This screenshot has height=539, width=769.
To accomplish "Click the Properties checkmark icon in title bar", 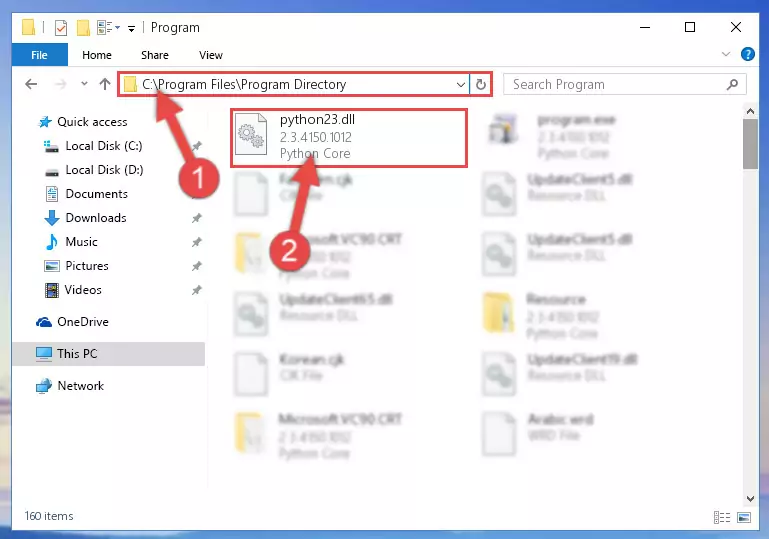I will point(61,28).
